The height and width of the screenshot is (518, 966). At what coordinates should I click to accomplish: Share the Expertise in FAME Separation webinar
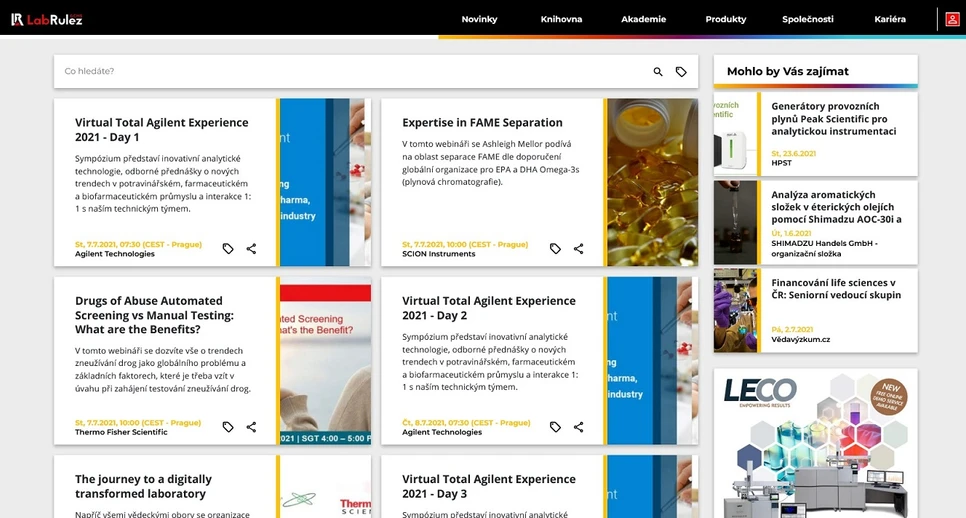578,249
